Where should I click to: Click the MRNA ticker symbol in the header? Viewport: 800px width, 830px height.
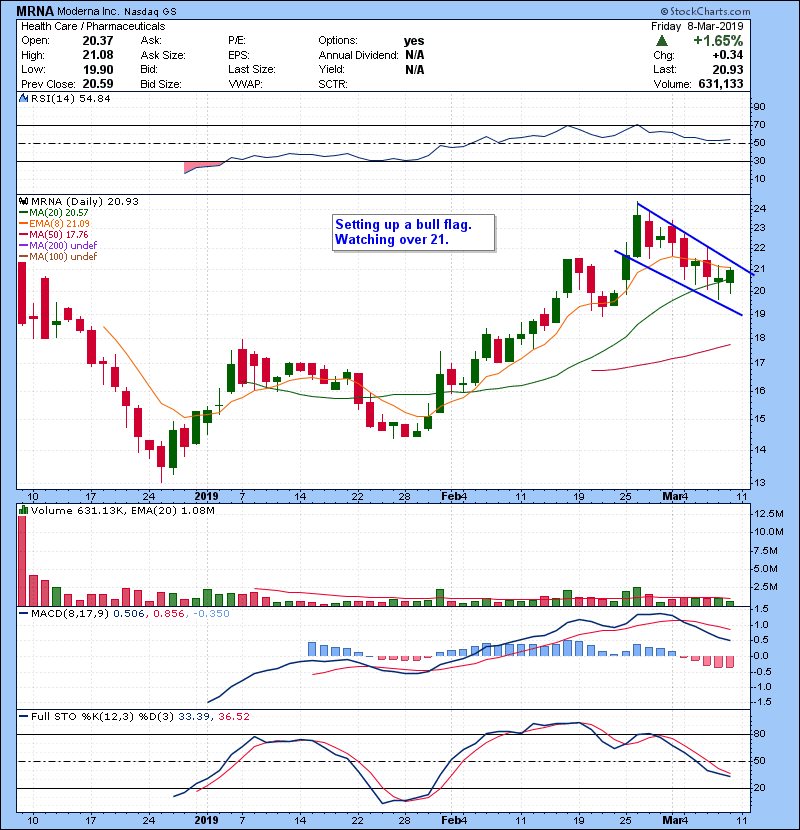35,11
